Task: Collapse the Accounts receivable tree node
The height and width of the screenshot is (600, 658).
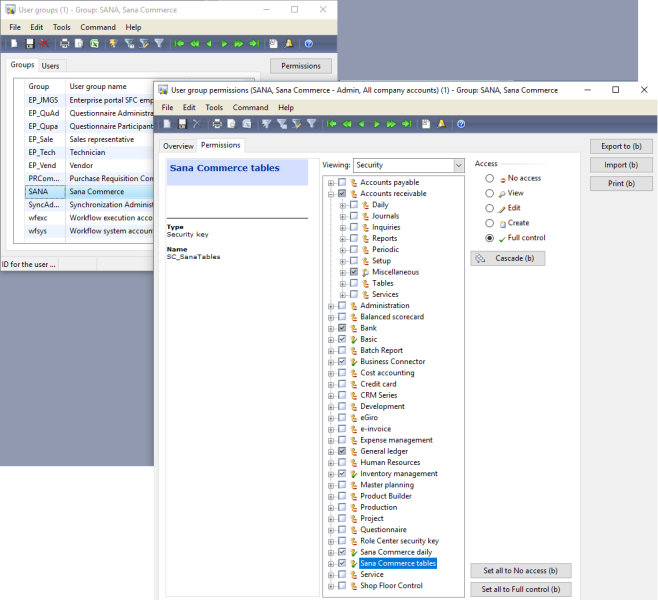Action: coord(331,194)
